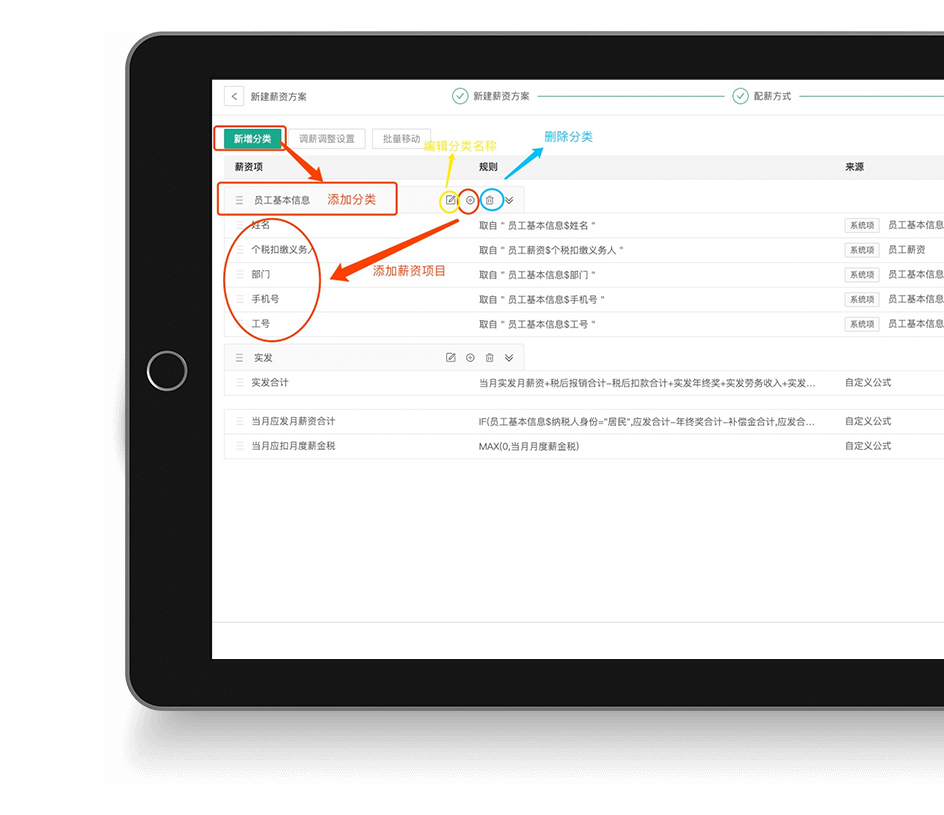Click drag handle of 实发 category
Image resolution: width=944 pixels, height=815 pixels.
(x=239, y=357)
